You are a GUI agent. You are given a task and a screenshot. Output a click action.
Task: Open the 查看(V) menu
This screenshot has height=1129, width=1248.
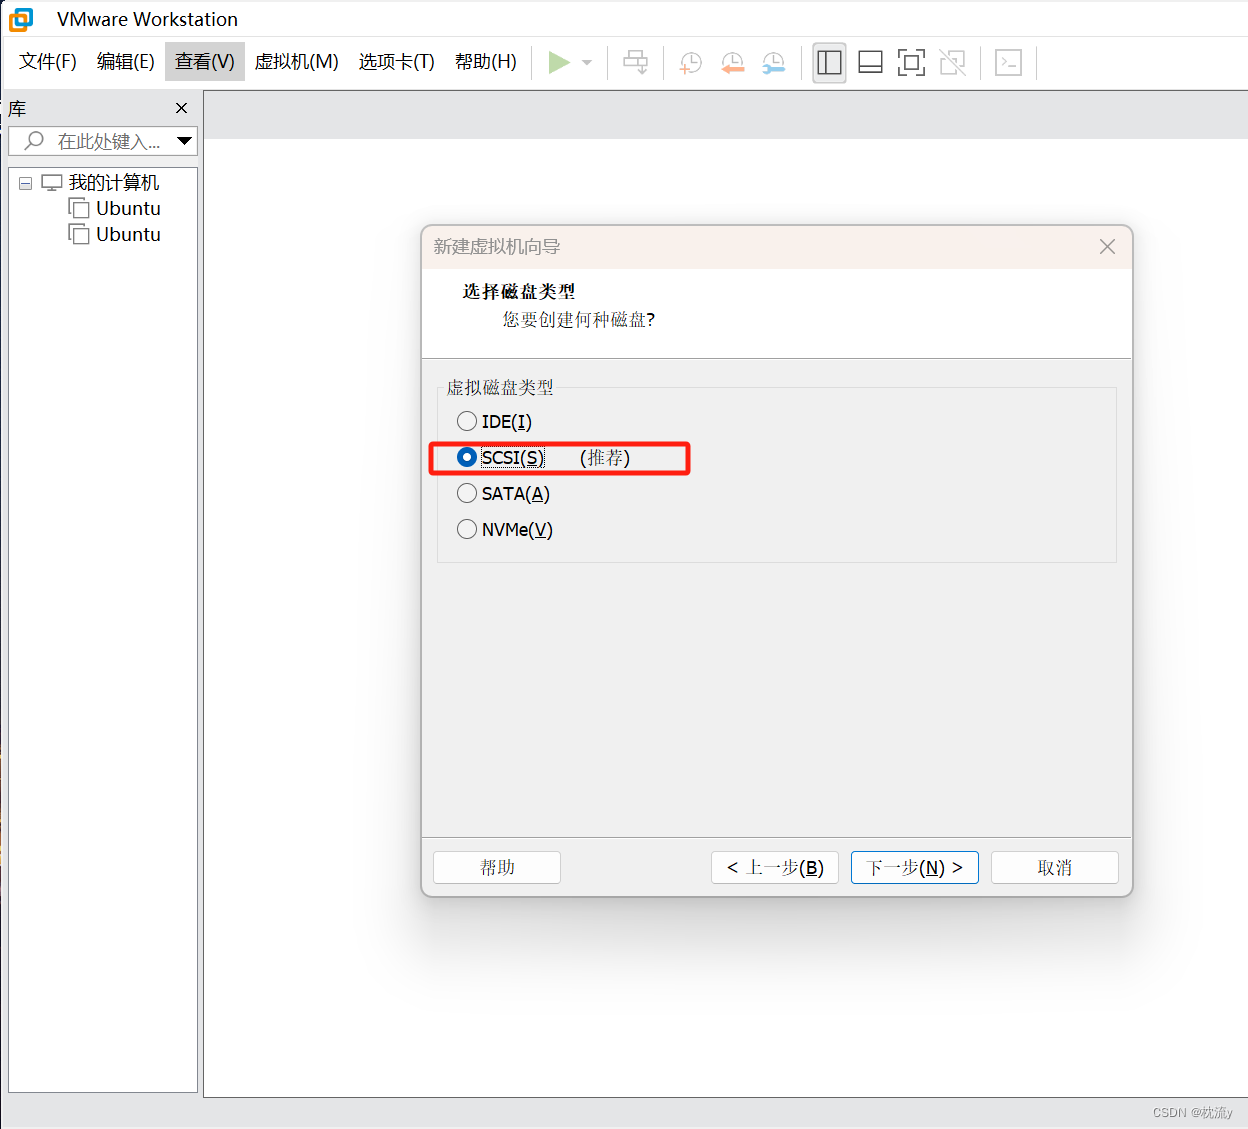click(205, 62)
